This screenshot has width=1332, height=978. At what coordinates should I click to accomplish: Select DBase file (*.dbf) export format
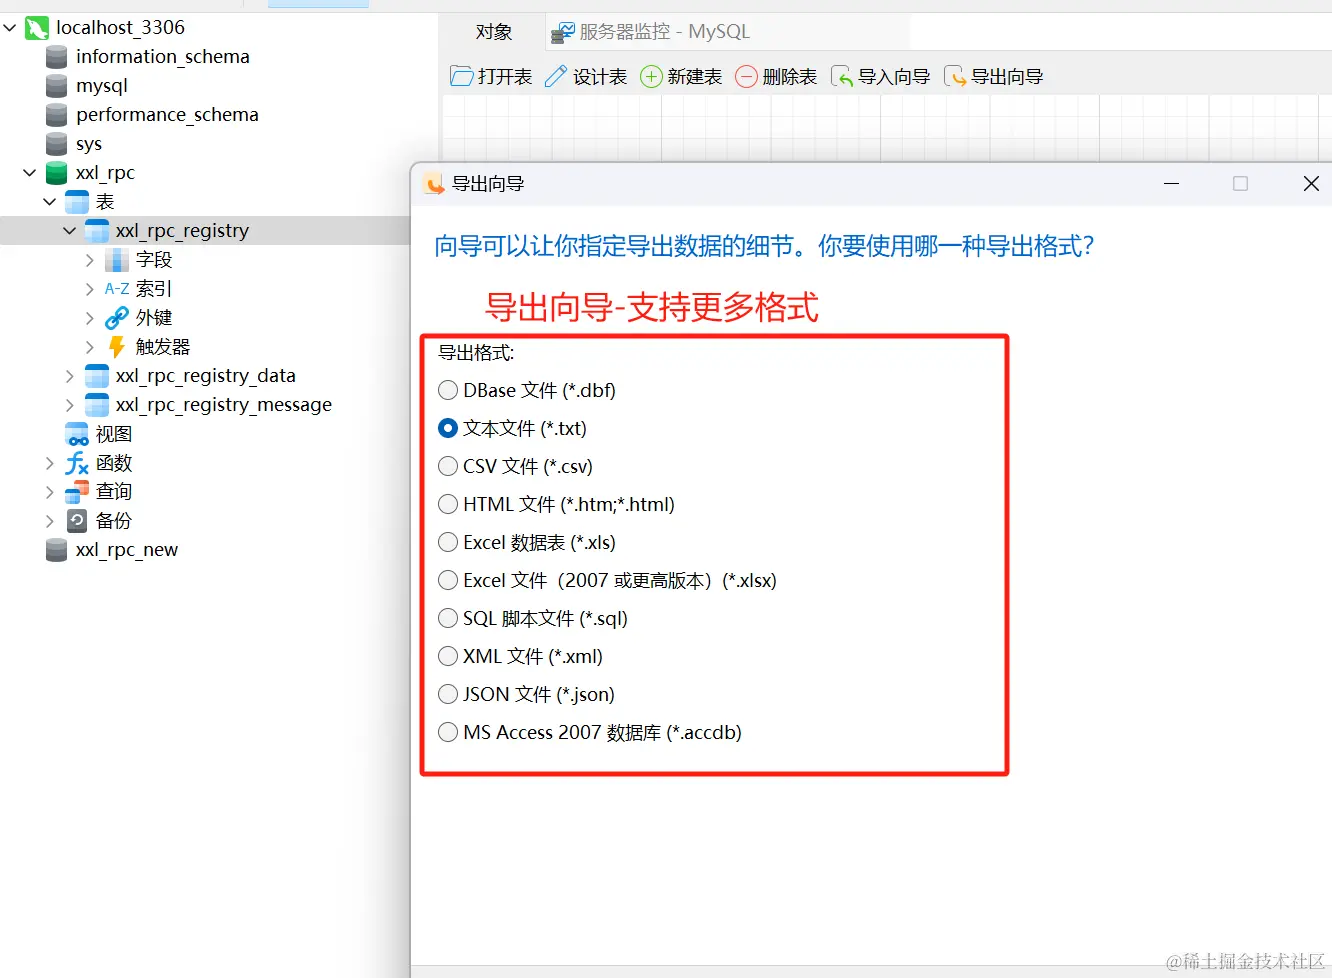448,390
